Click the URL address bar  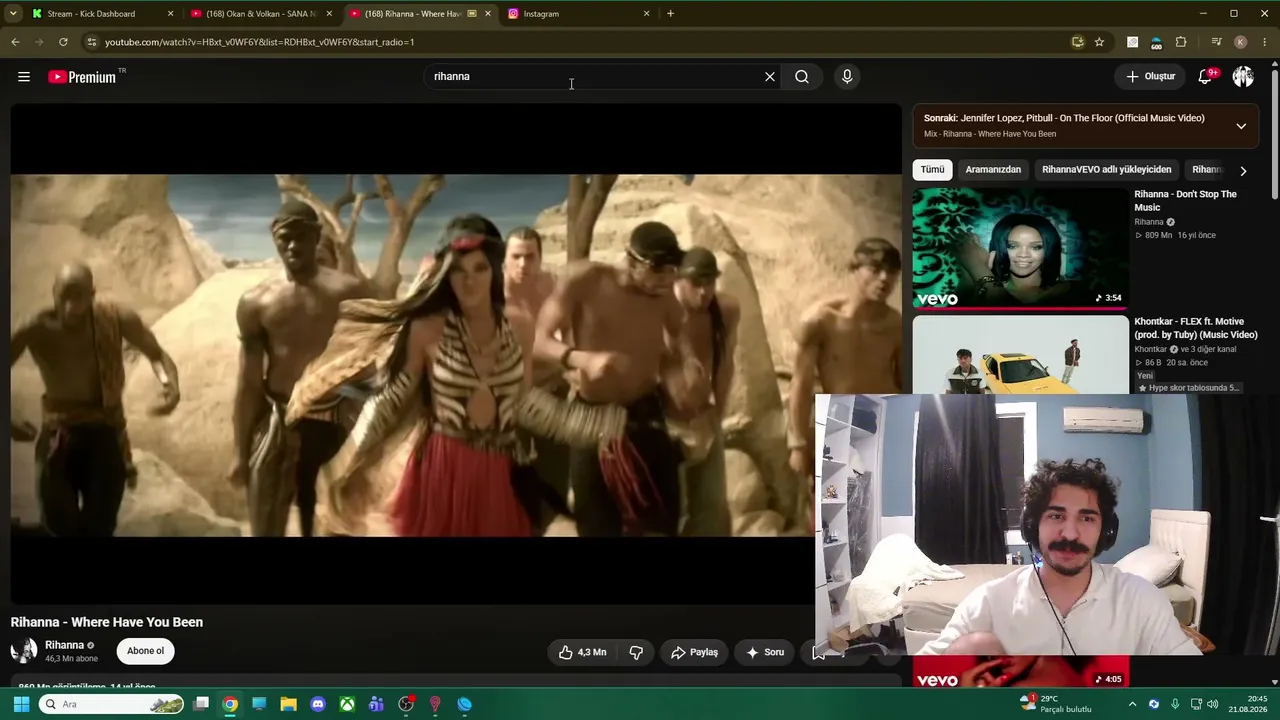coord(580,42)
